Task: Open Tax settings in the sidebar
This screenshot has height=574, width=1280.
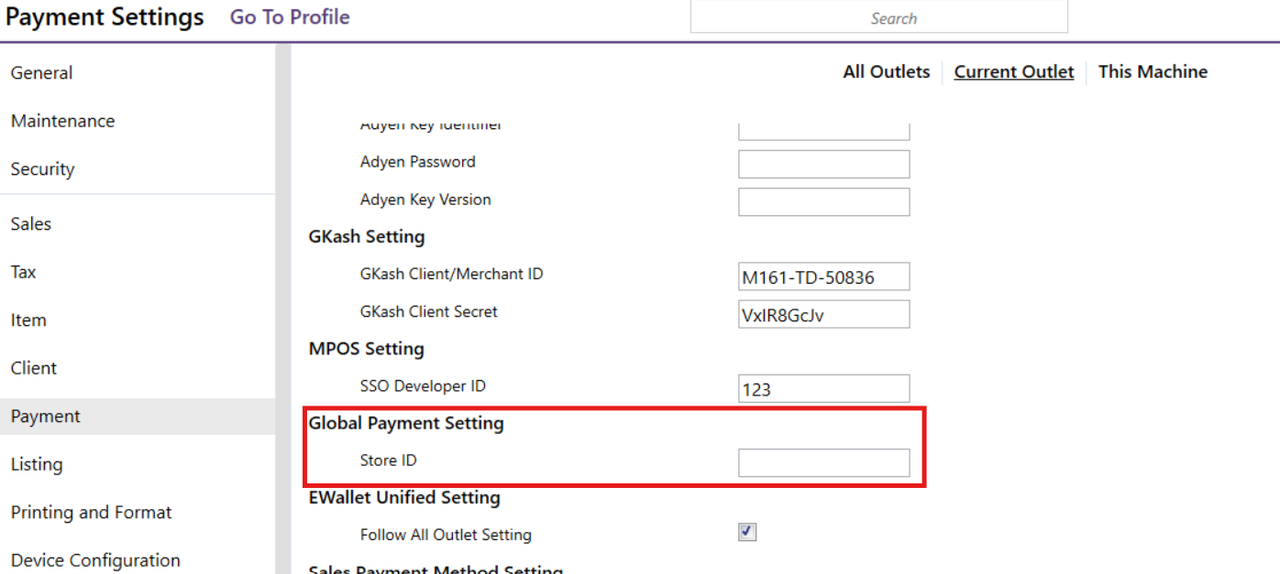Action: (24, 272)
